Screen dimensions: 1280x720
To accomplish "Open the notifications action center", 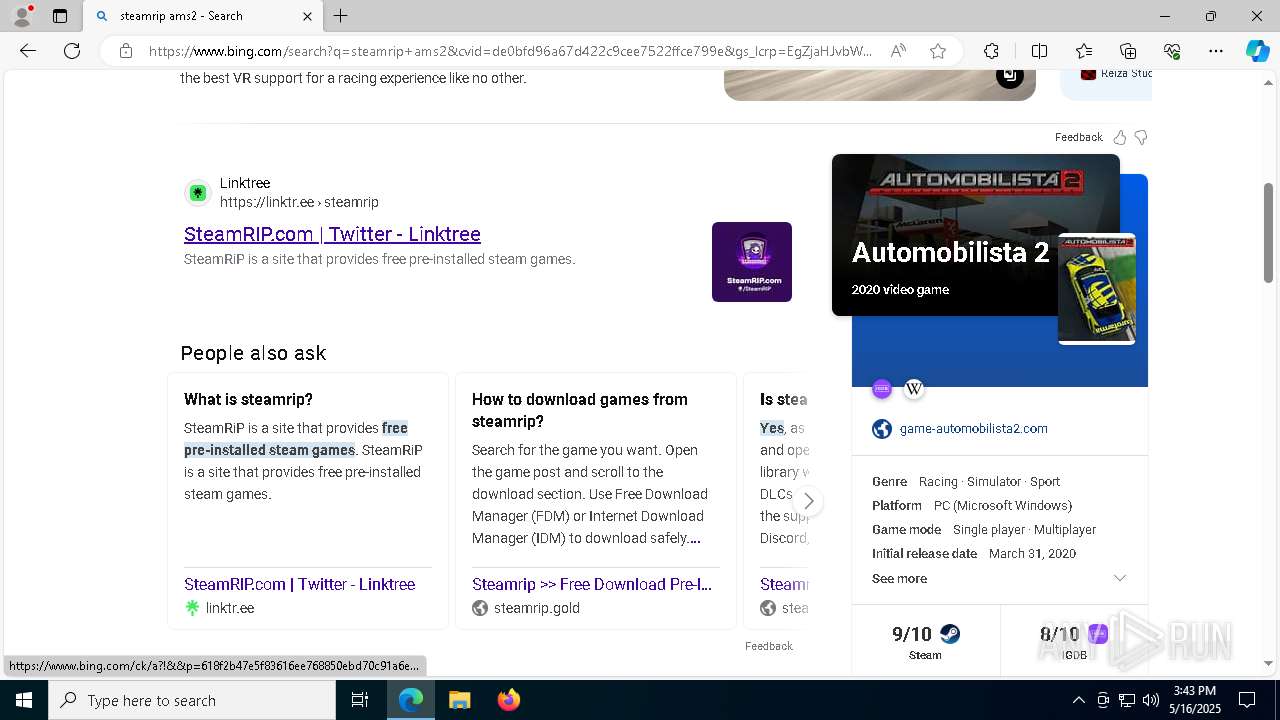I will coord(1247,700).
